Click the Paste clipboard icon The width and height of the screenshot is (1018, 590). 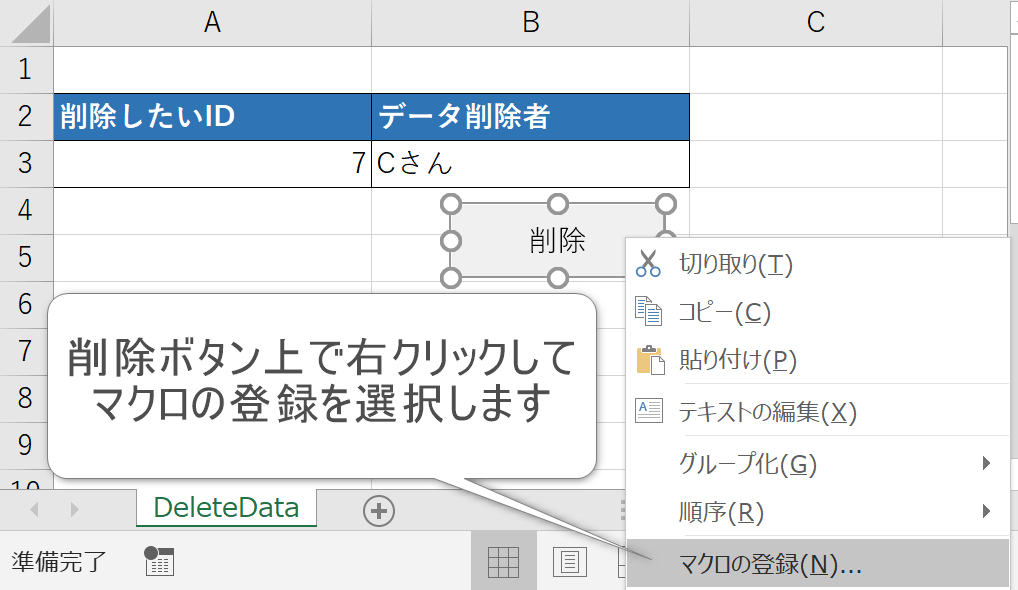(x=649, y=360)
